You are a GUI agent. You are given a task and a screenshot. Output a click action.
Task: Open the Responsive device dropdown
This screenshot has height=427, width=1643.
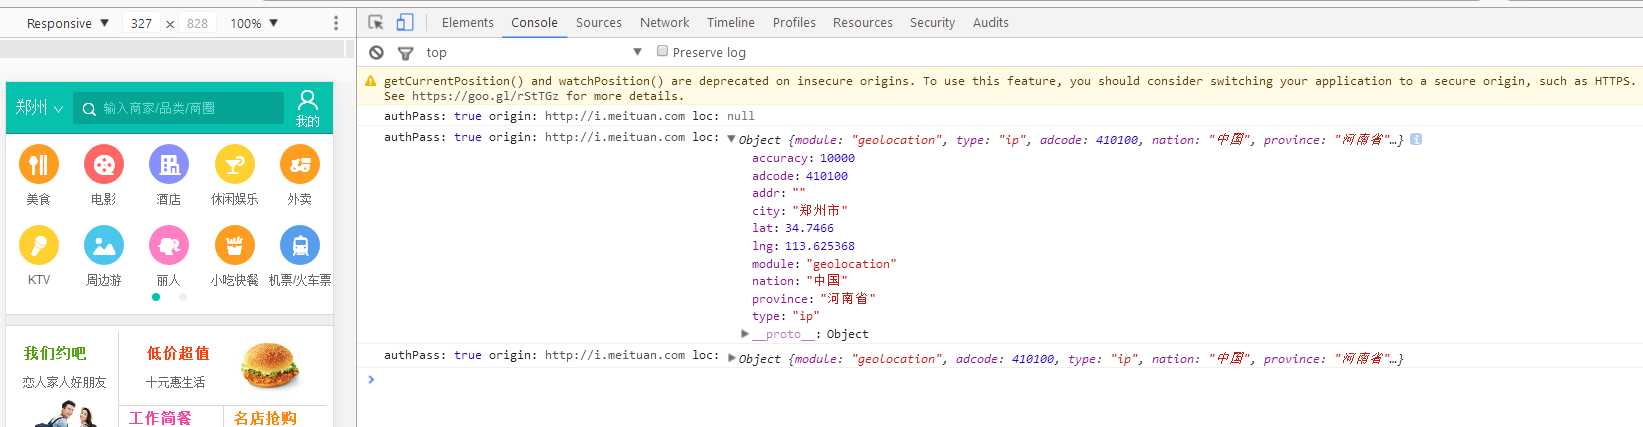click(x=67, y=23)
